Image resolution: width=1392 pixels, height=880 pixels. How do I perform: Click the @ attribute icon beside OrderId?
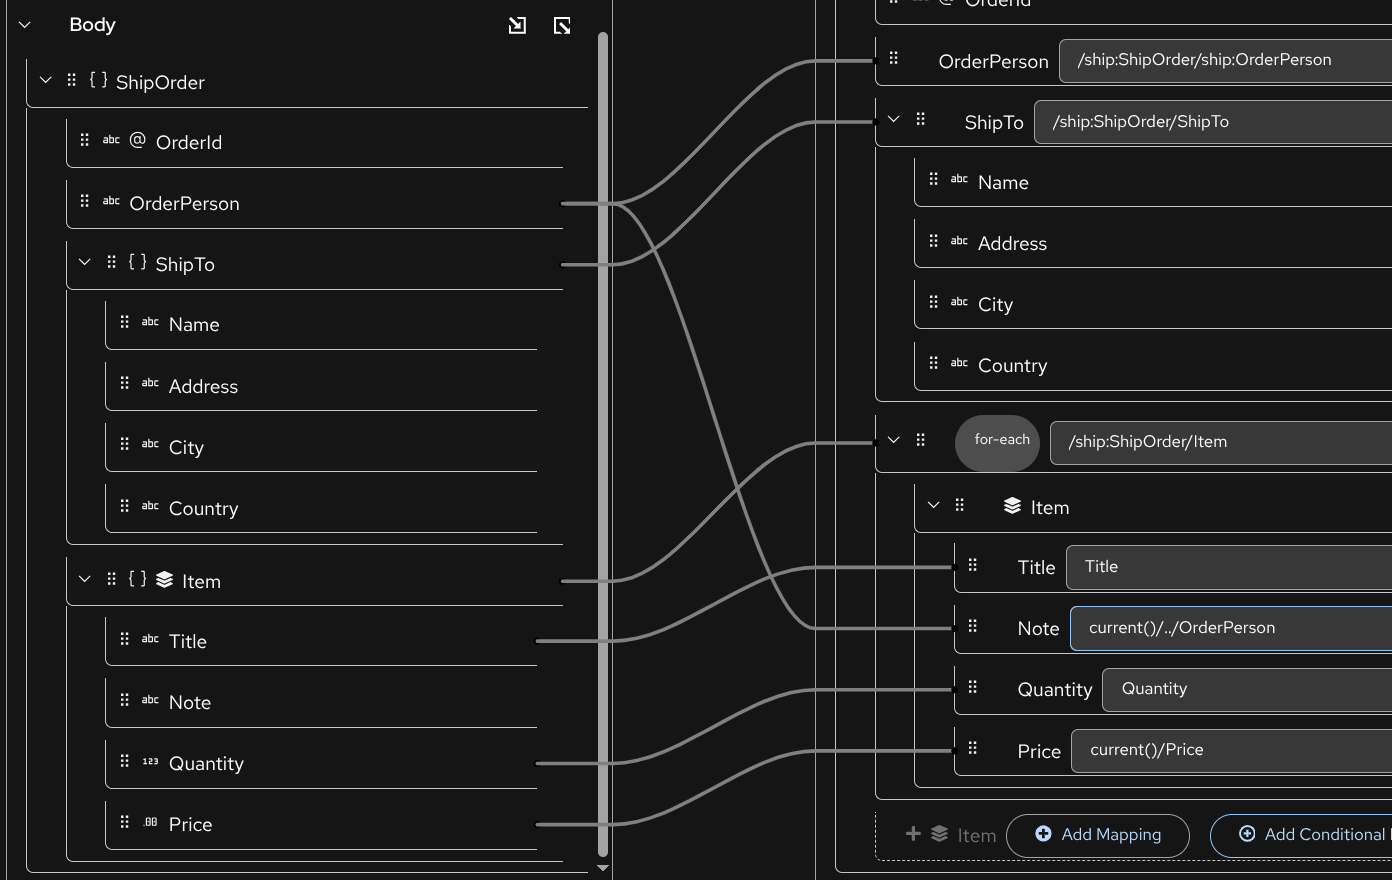(x=136, y=141)
